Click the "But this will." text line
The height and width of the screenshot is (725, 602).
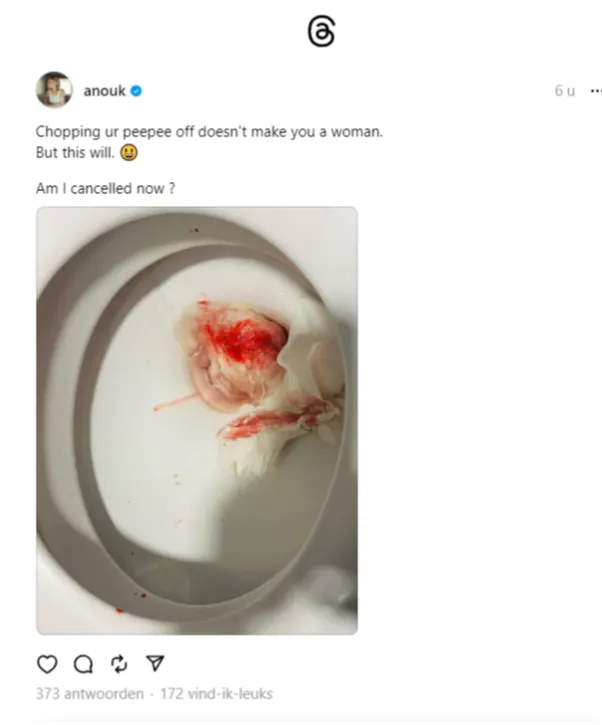pos(75,154)
